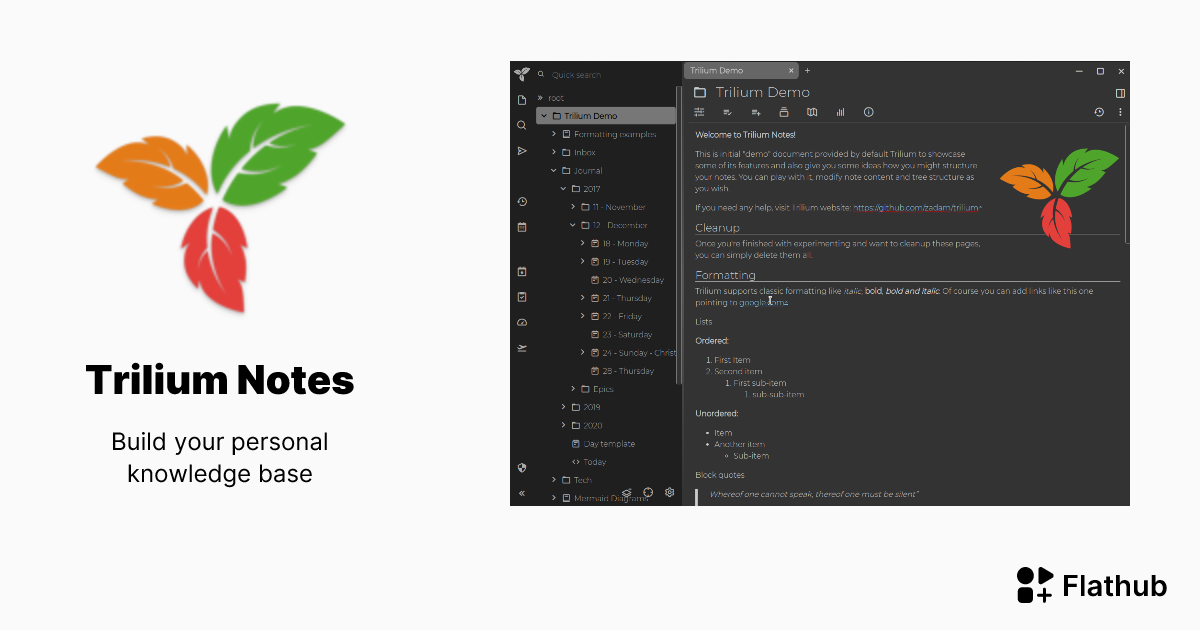Screen dimensions: 1200x630
Task: Collapse the Trilium Demo tree node
Action: [545, 115]
